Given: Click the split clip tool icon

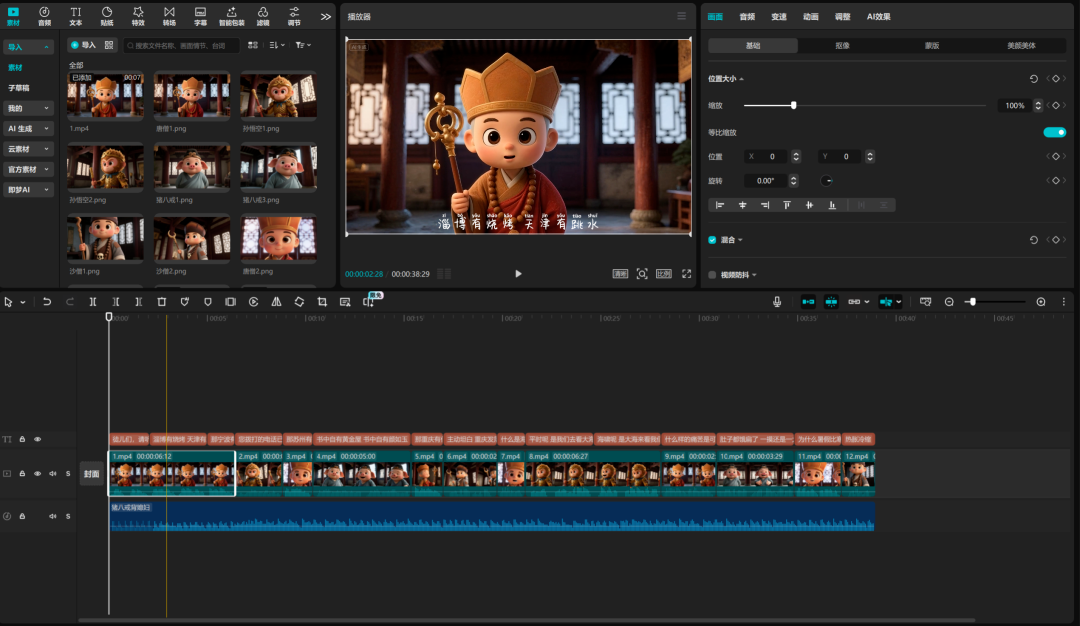Looking at the screenshot, I should [93, 302].
